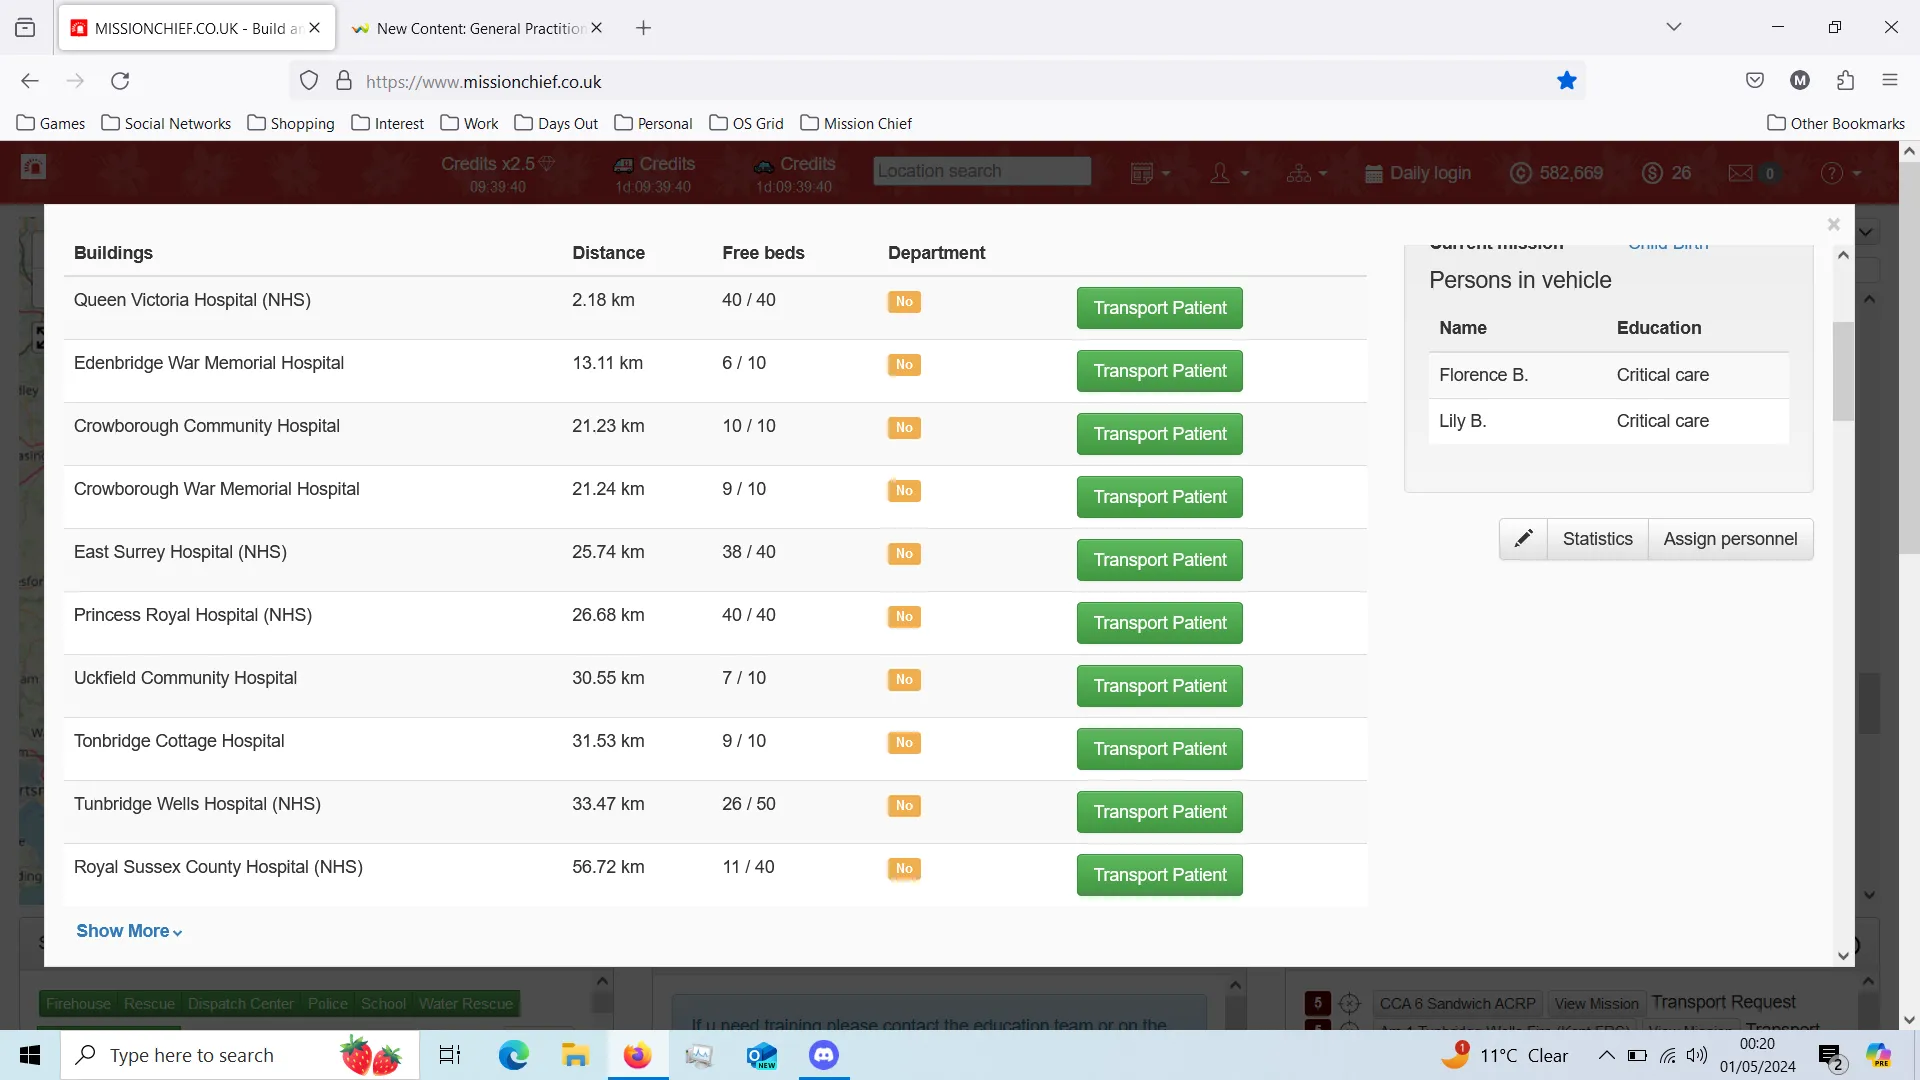
Task: Expand the Show More hospitals link
Action: click(x=129, y=931)
